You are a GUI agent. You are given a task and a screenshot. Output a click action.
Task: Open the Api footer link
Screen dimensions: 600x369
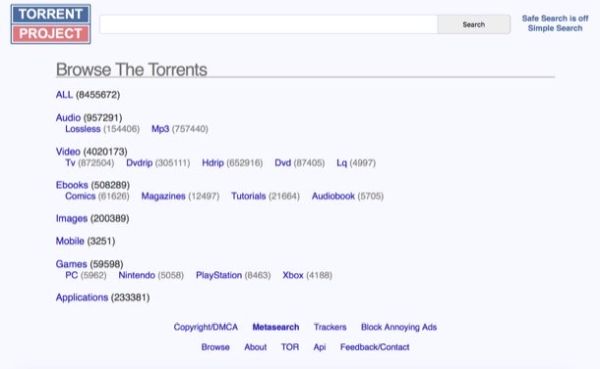320,347
